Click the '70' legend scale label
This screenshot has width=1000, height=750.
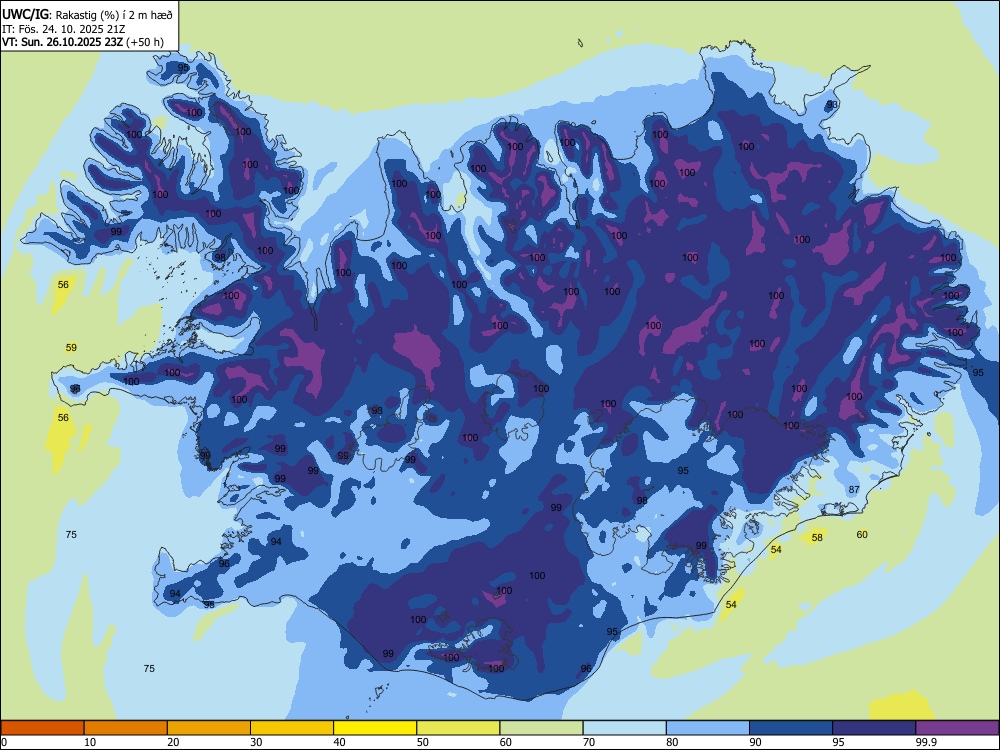pos(589,742)
